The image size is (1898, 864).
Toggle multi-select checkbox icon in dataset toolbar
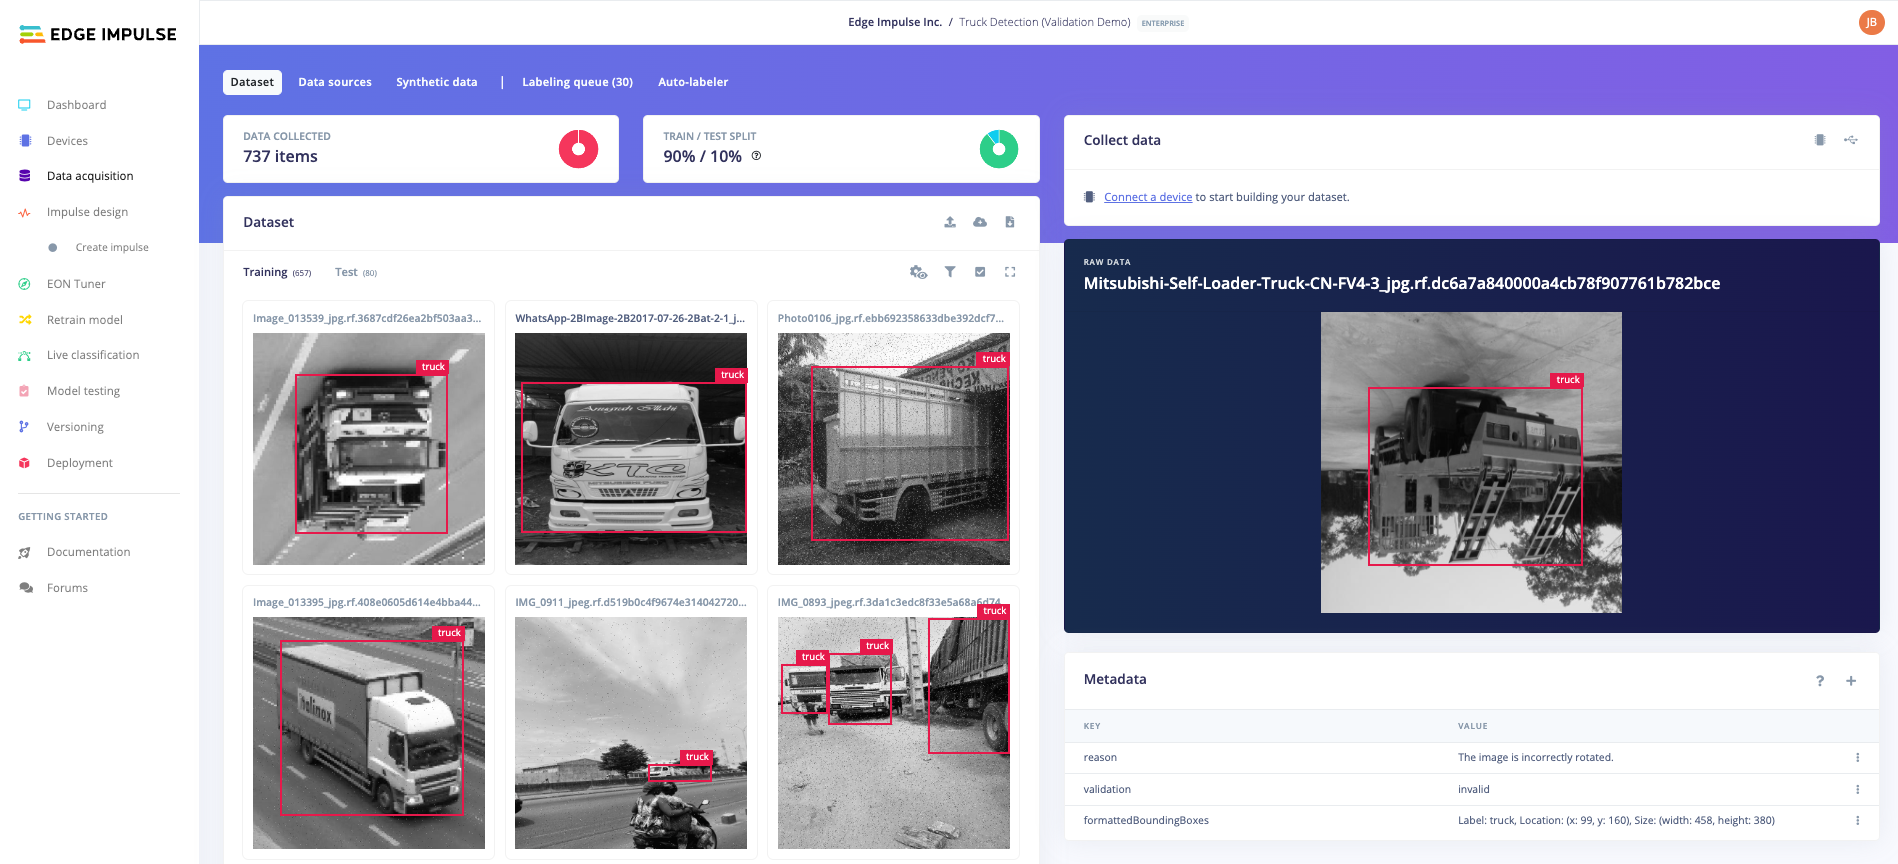(x=980, y=272)
